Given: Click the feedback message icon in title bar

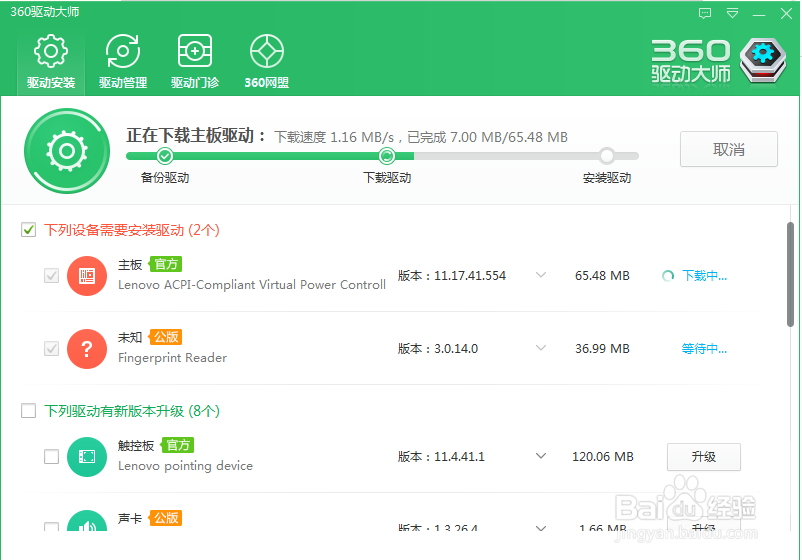Looking at the screenshot, I should pos(705,13).
